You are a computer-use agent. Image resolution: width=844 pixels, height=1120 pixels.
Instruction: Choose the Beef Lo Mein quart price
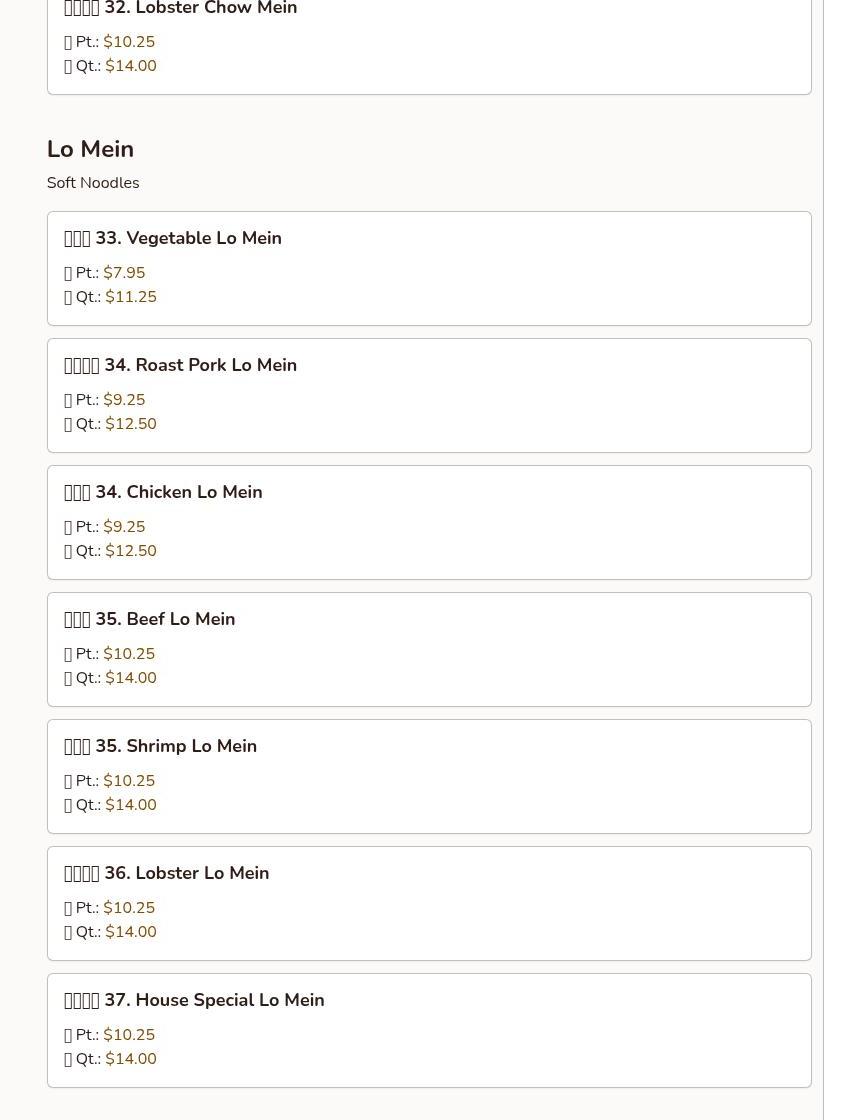point(131,678)
